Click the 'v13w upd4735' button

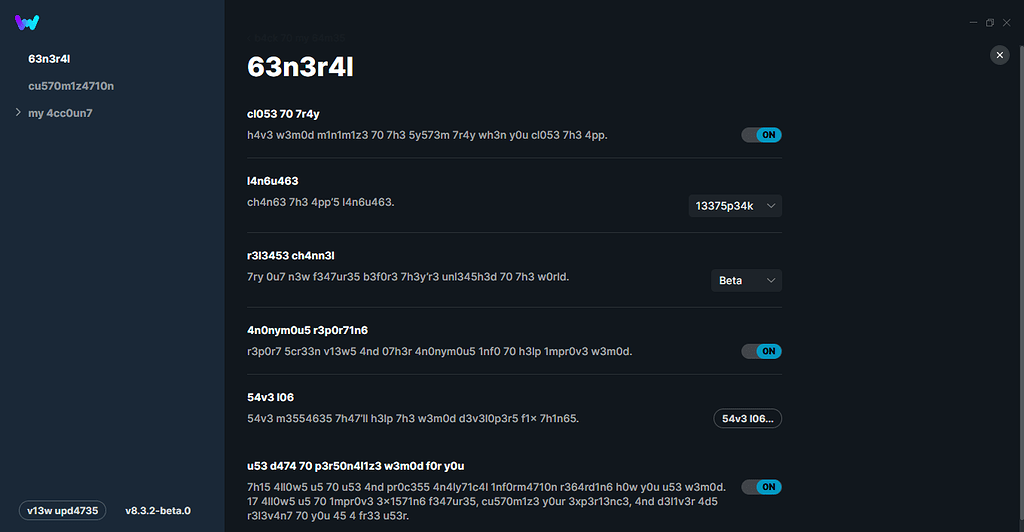[62, 510]
